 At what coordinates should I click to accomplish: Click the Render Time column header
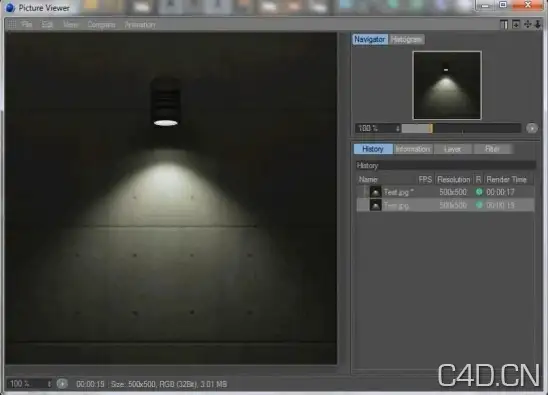(x=506, y=180)
